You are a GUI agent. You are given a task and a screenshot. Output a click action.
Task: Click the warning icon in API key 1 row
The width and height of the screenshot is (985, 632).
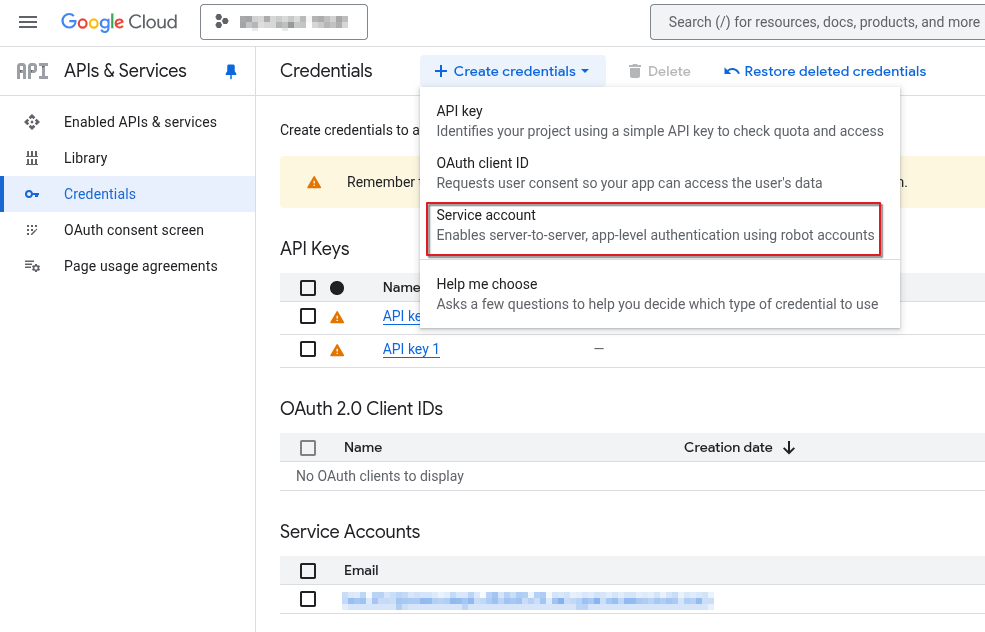point(337,350)
